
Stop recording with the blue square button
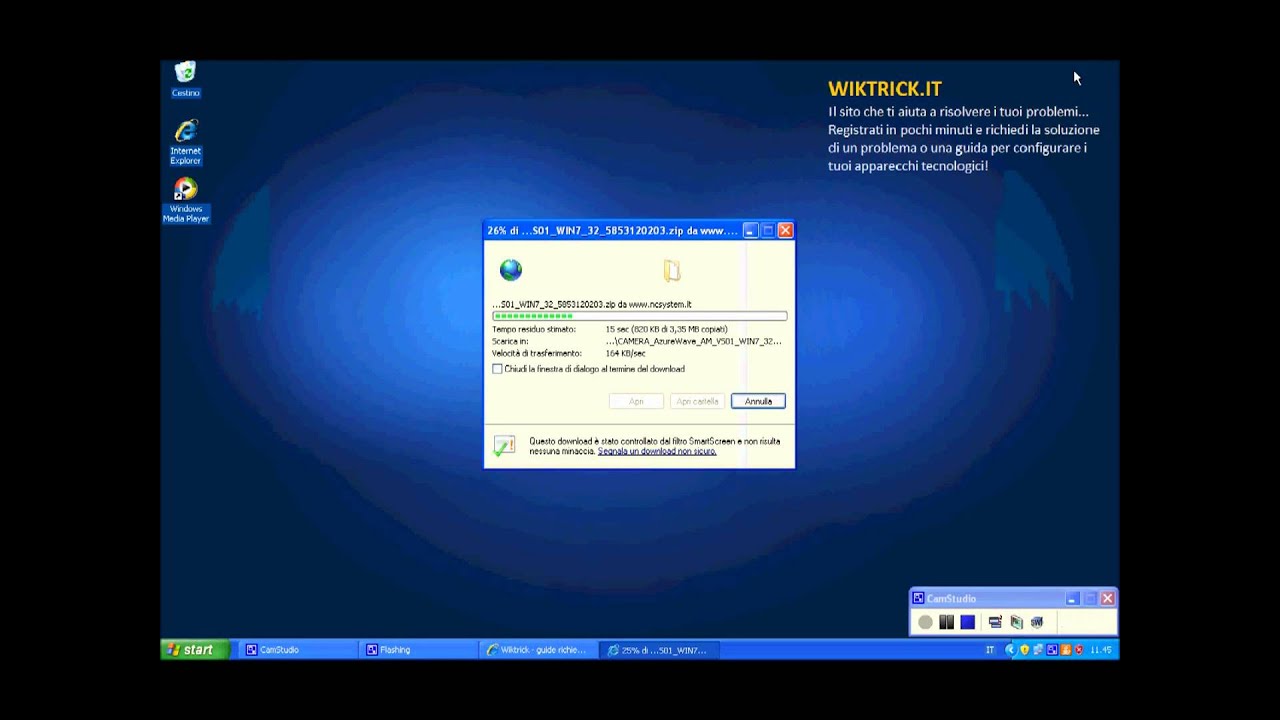pos(967,622)
